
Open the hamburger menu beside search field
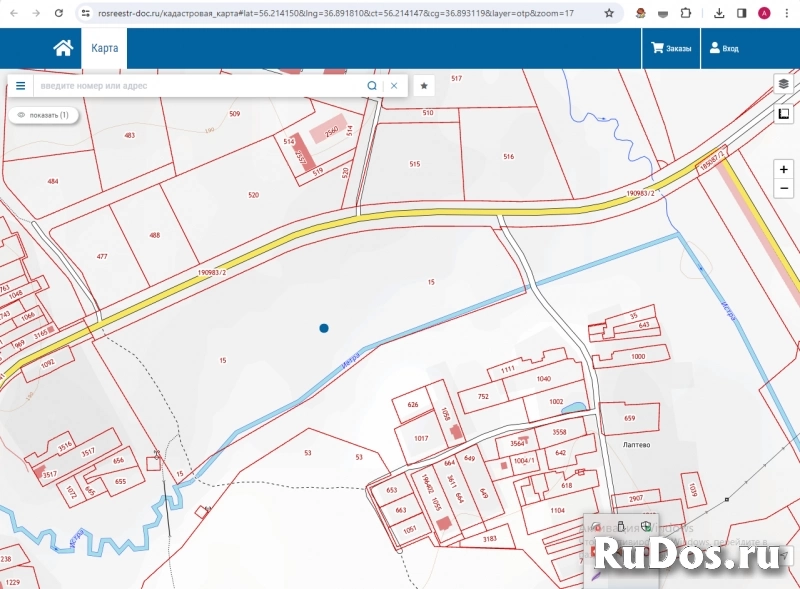click(20, 86)
